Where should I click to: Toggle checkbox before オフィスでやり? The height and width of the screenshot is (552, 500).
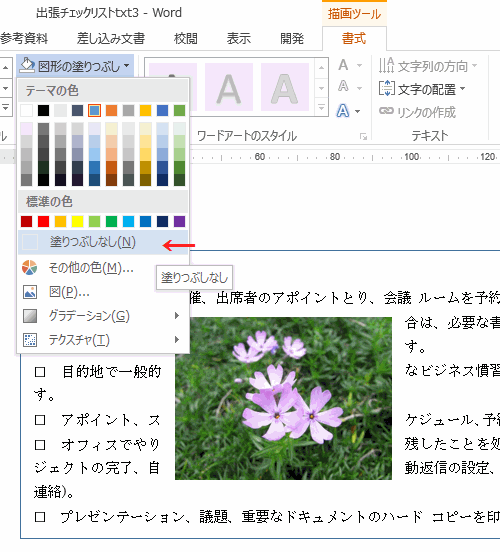tap(40, 445)
